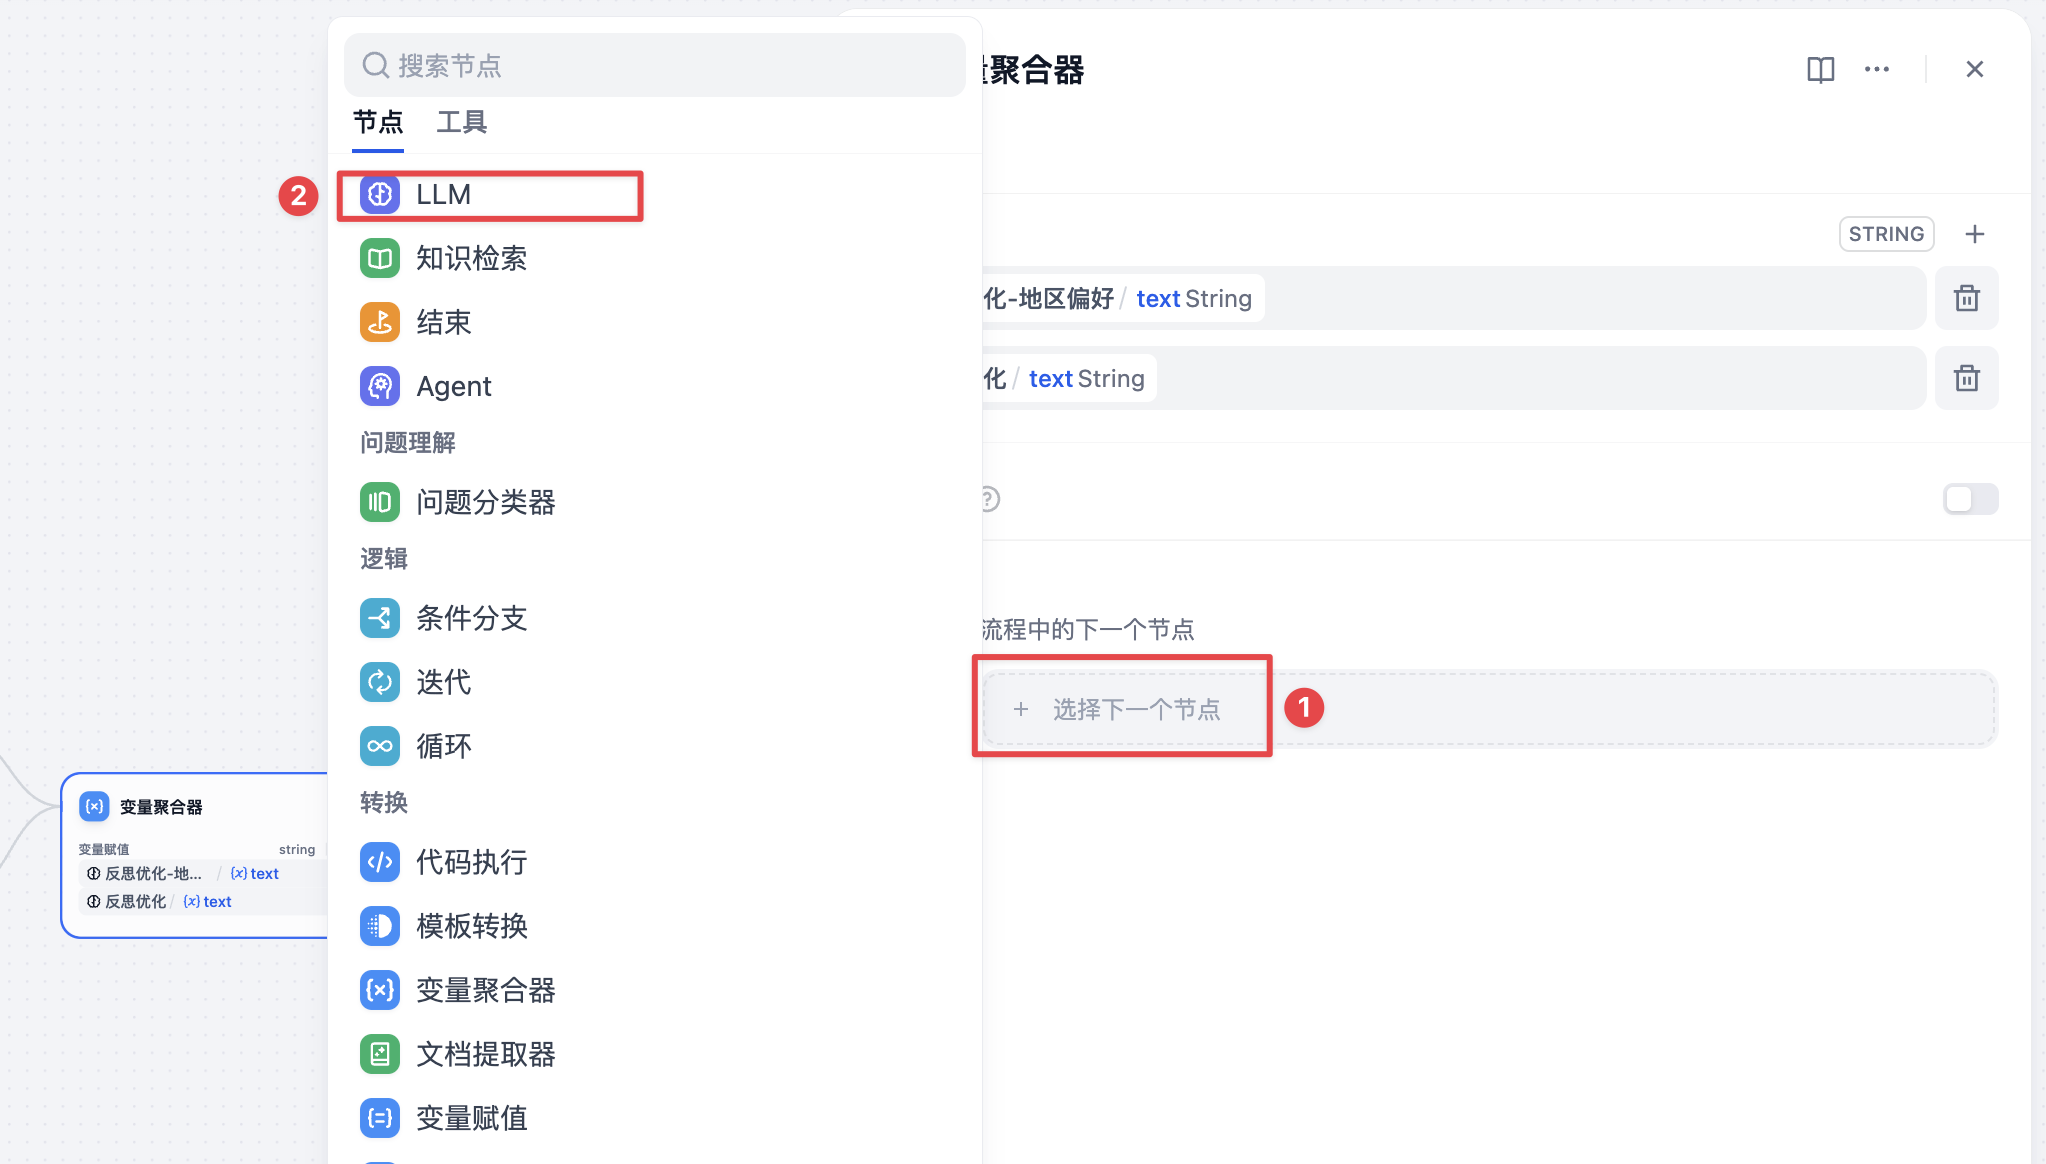Viewport: 2046px width, 1164px height.
Task: Delete the 地区偏好 text variable row
Action: point(1966,298)
